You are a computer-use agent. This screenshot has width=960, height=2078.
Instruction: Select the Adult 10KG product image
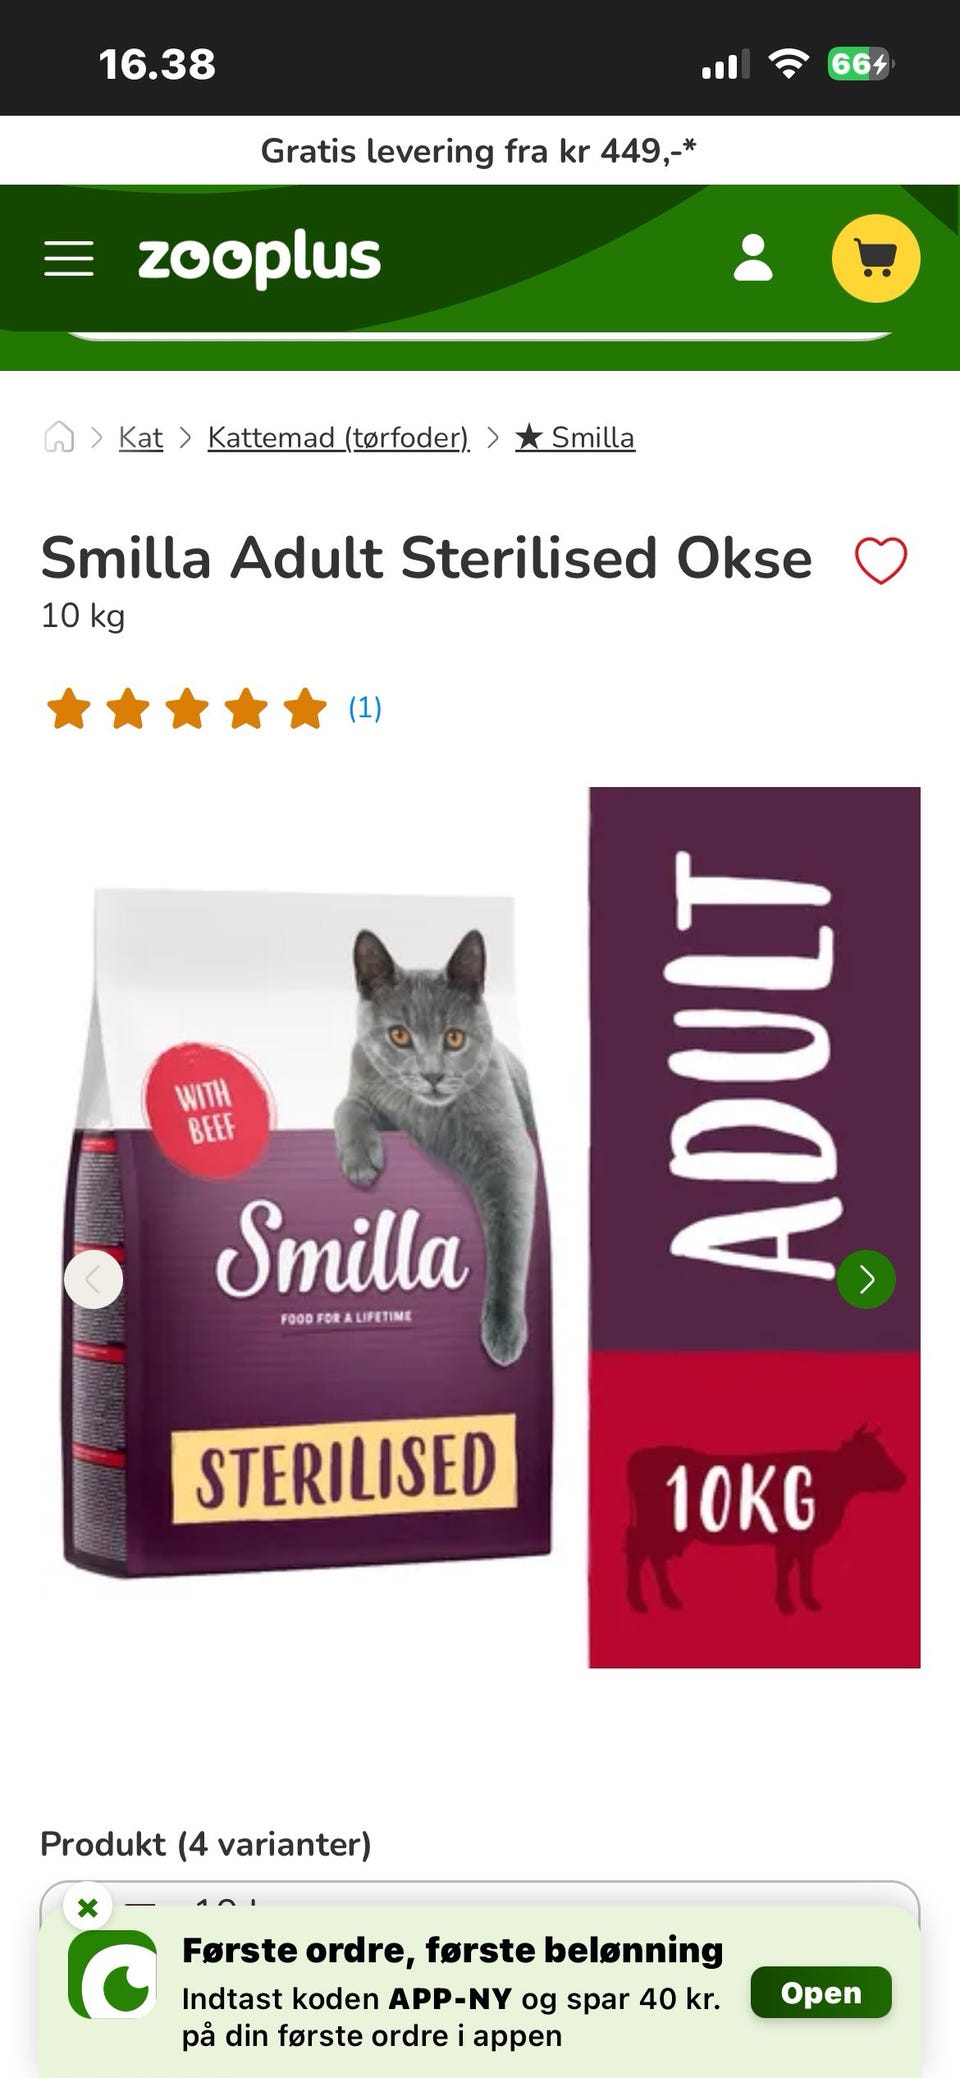pyautogui.click(x=754, y=1227)
